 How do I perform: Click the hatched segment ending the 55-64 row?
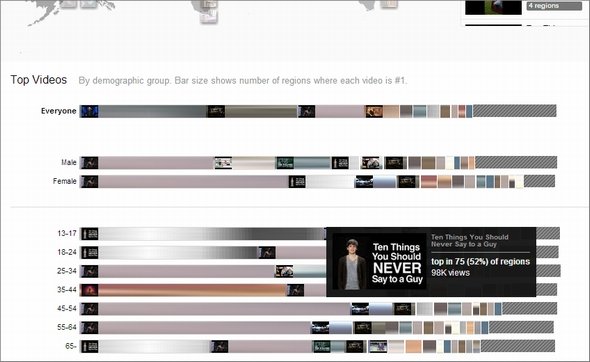click(x=521, y=327)
